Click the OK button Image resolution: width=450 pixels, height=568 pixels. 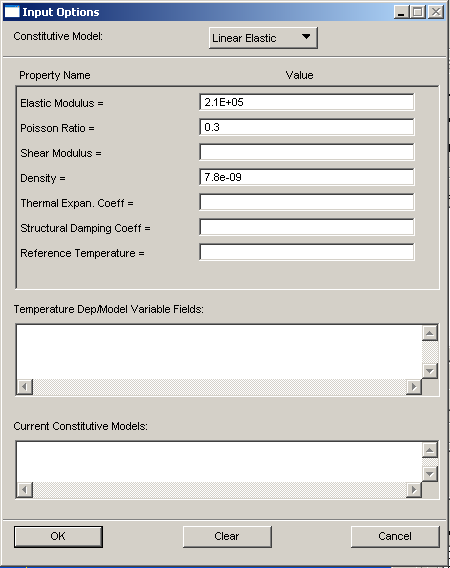click(x=58, y=536)
